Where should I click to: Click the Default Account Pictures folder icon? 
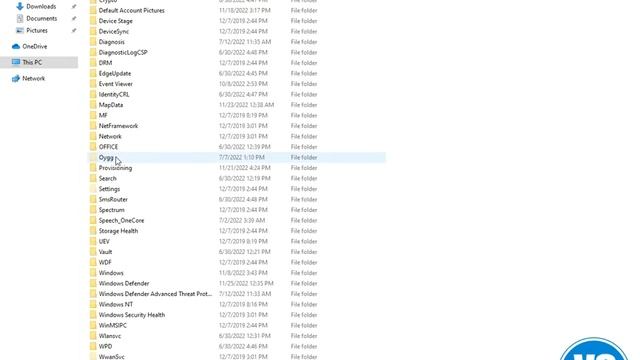tap(93, 10)
